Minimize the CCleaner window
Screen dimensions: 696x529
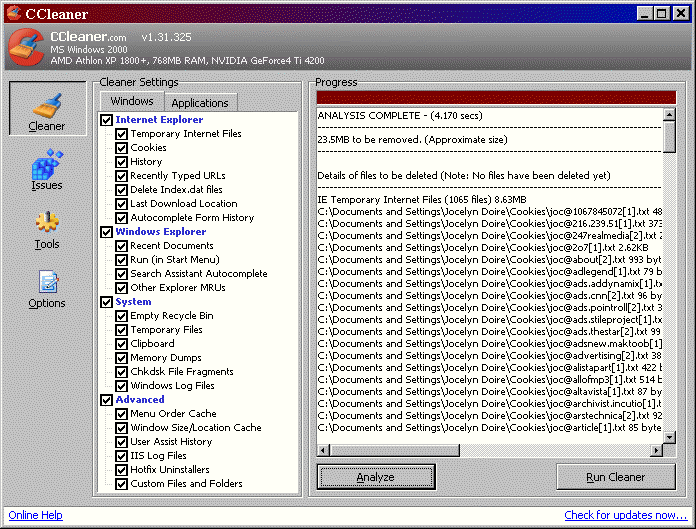pyautogui.click(x=645, y=13)
